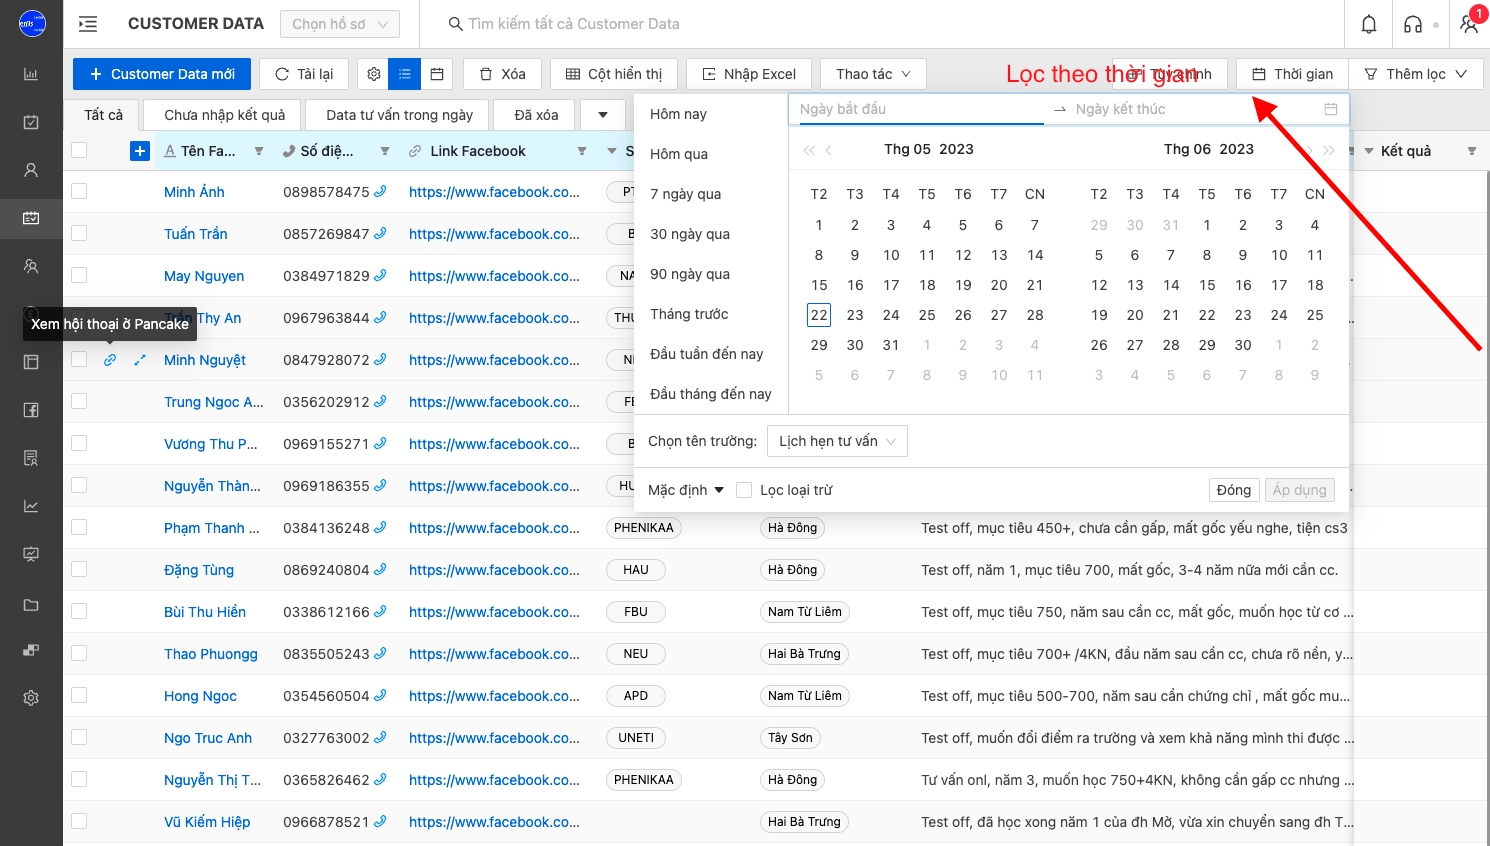Open settings gear in left sidebar
This screenshot has height=846, width=1490.
(31, 698)
